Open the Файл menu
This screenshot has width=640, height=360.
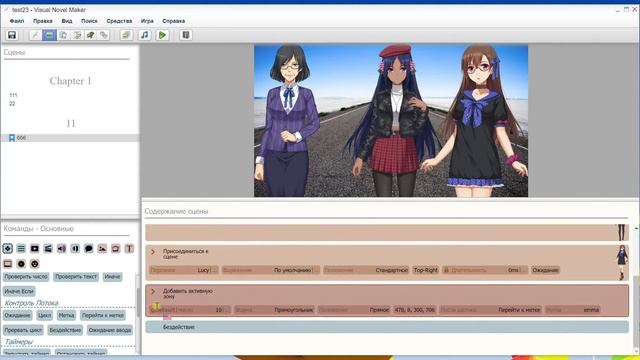(17, 21)
